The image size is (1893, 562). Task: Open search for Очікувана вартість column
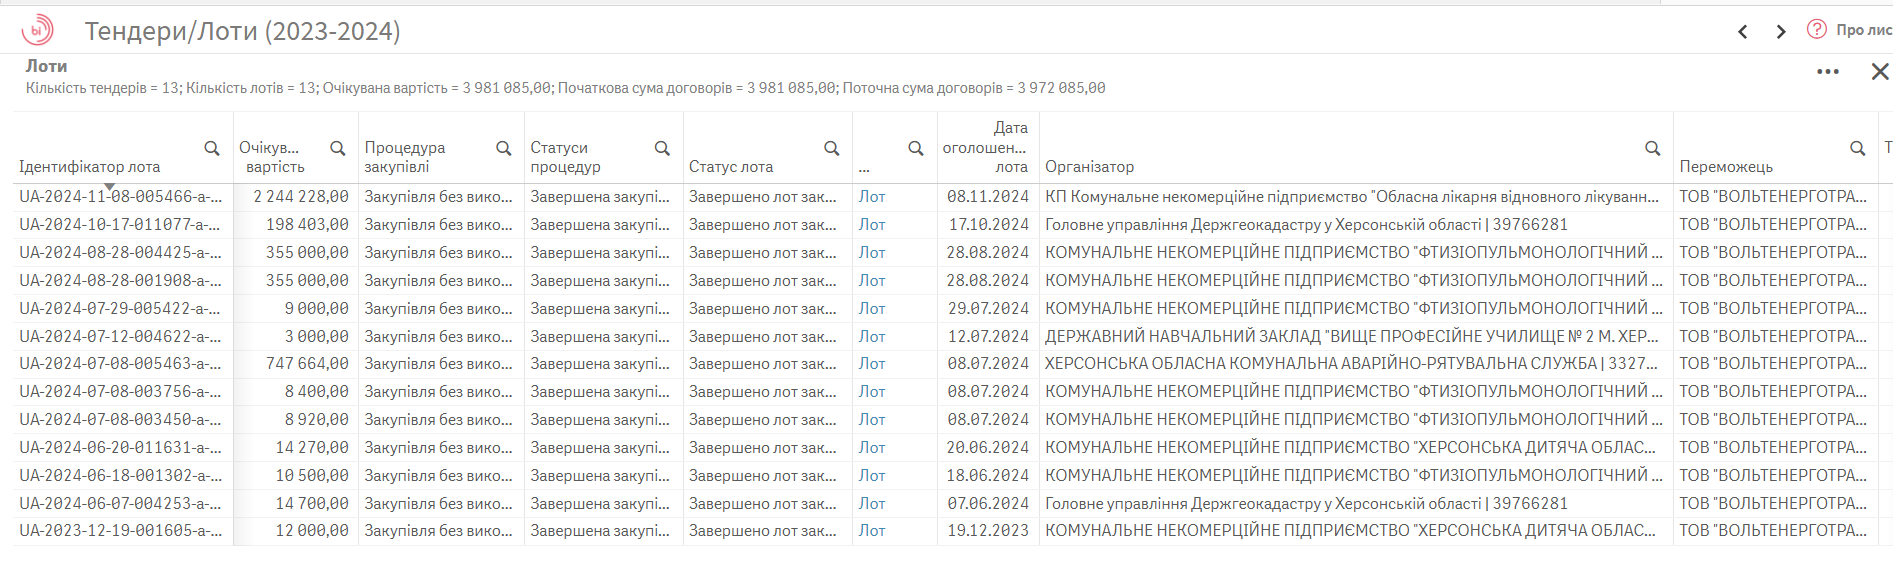(x=338, y=148)
